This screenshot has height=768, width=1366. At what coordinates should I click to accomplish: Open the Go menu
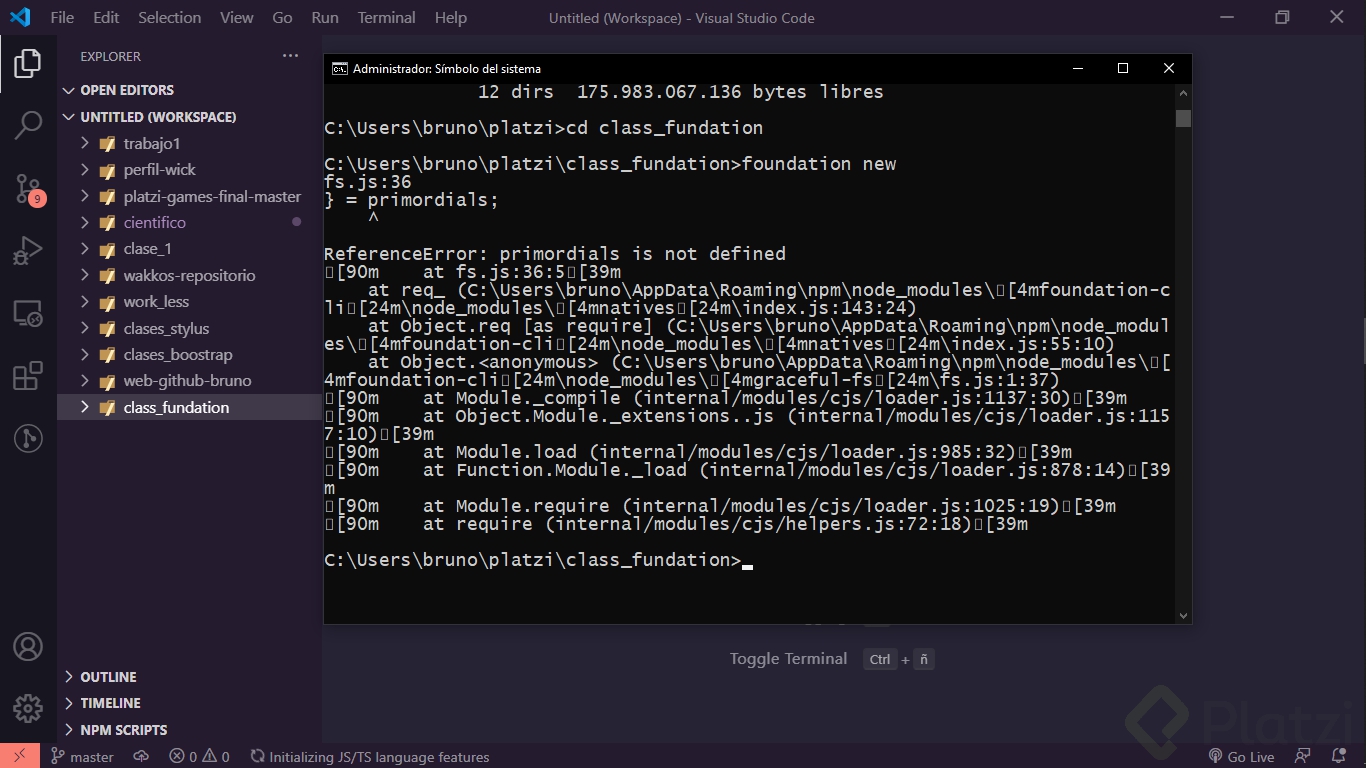click(283, 17)
